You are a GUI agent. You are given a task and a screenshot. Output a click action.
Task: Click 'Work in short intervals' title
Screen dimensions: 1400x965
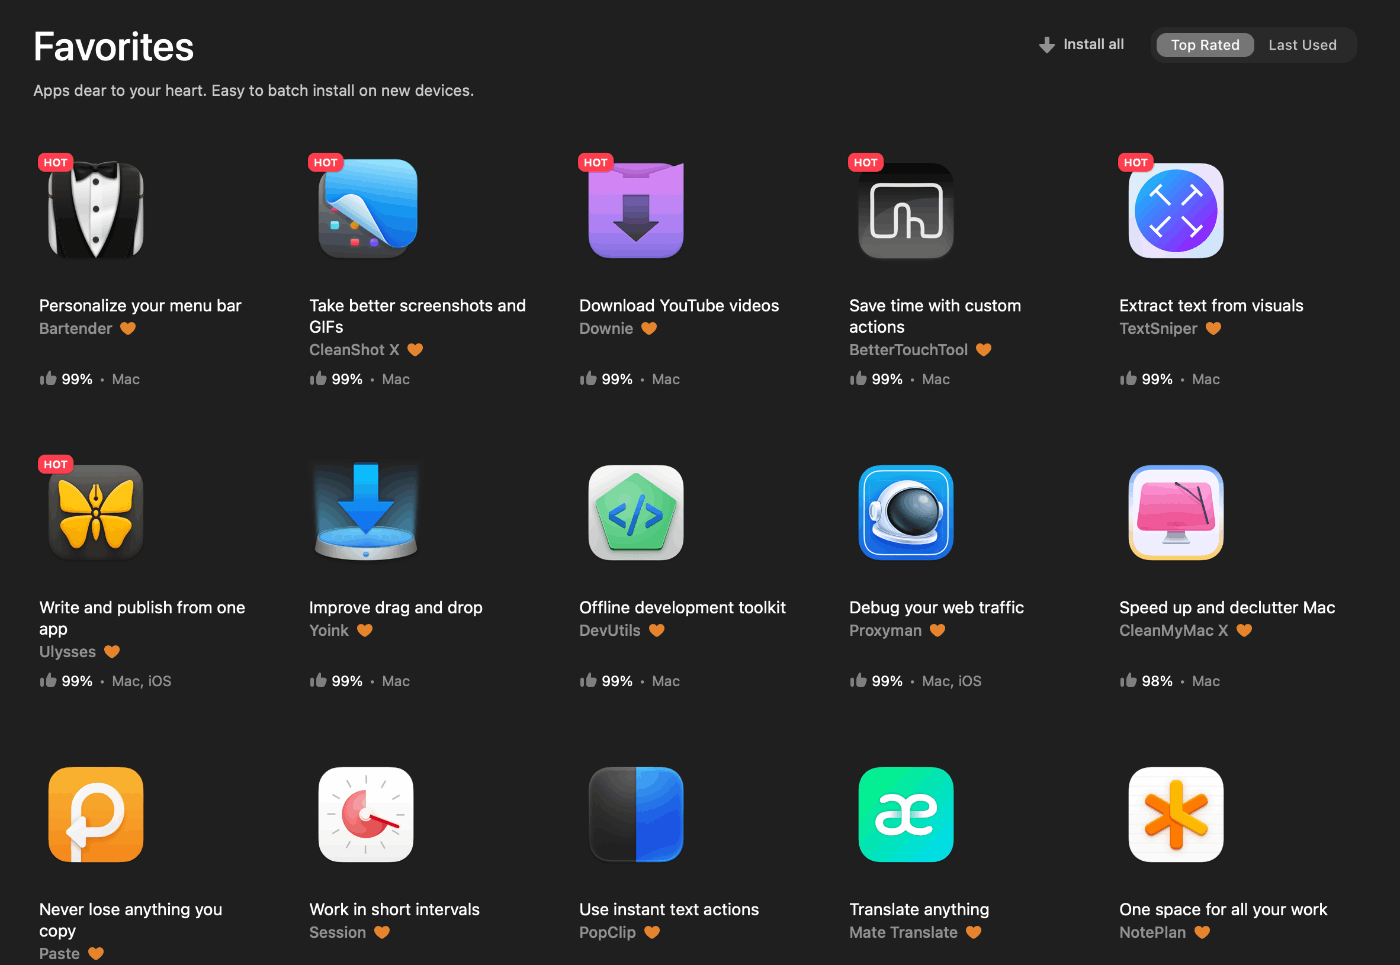tap(394, 910)
